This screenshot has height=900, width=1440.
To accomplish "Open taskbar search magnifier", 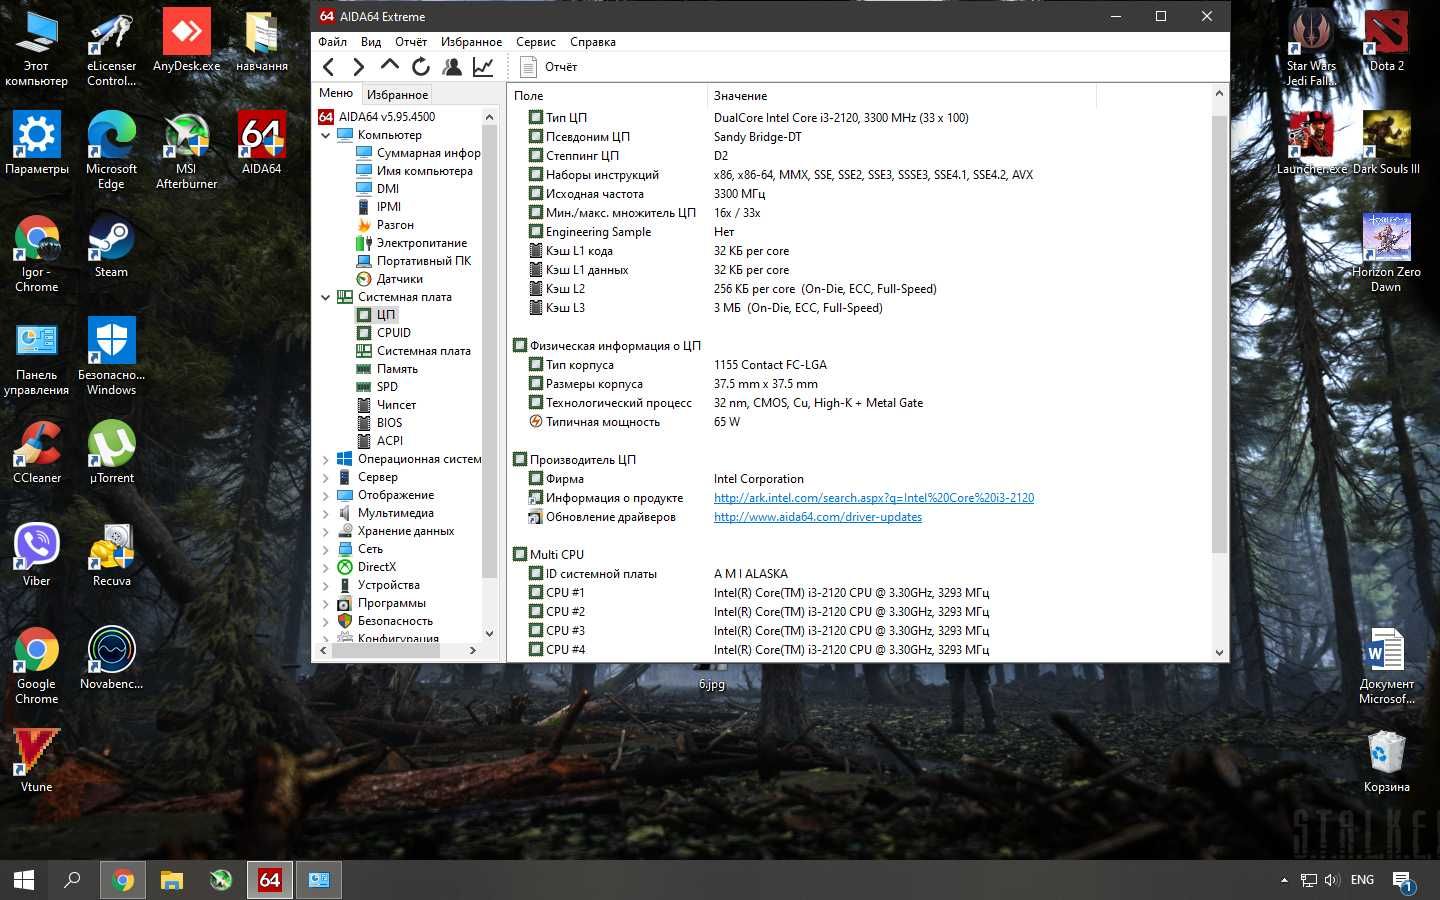I will (72, 880).
